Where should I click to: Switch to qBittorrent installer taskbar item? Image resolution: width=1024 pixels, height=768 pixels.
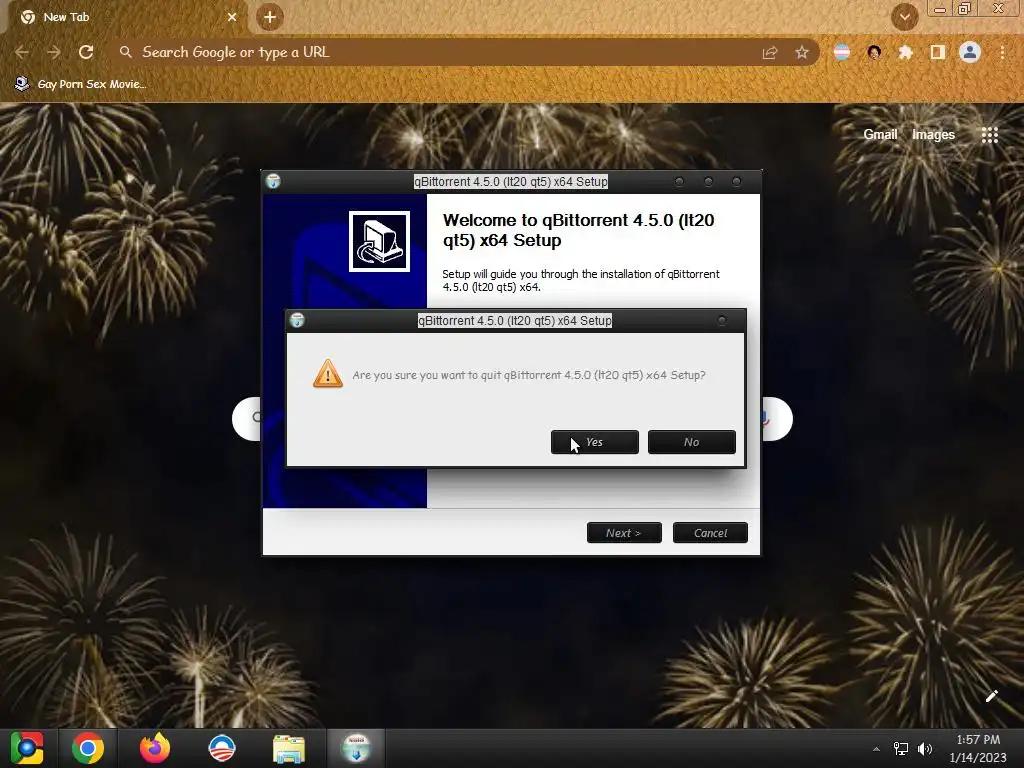click(x=356, y=748)
